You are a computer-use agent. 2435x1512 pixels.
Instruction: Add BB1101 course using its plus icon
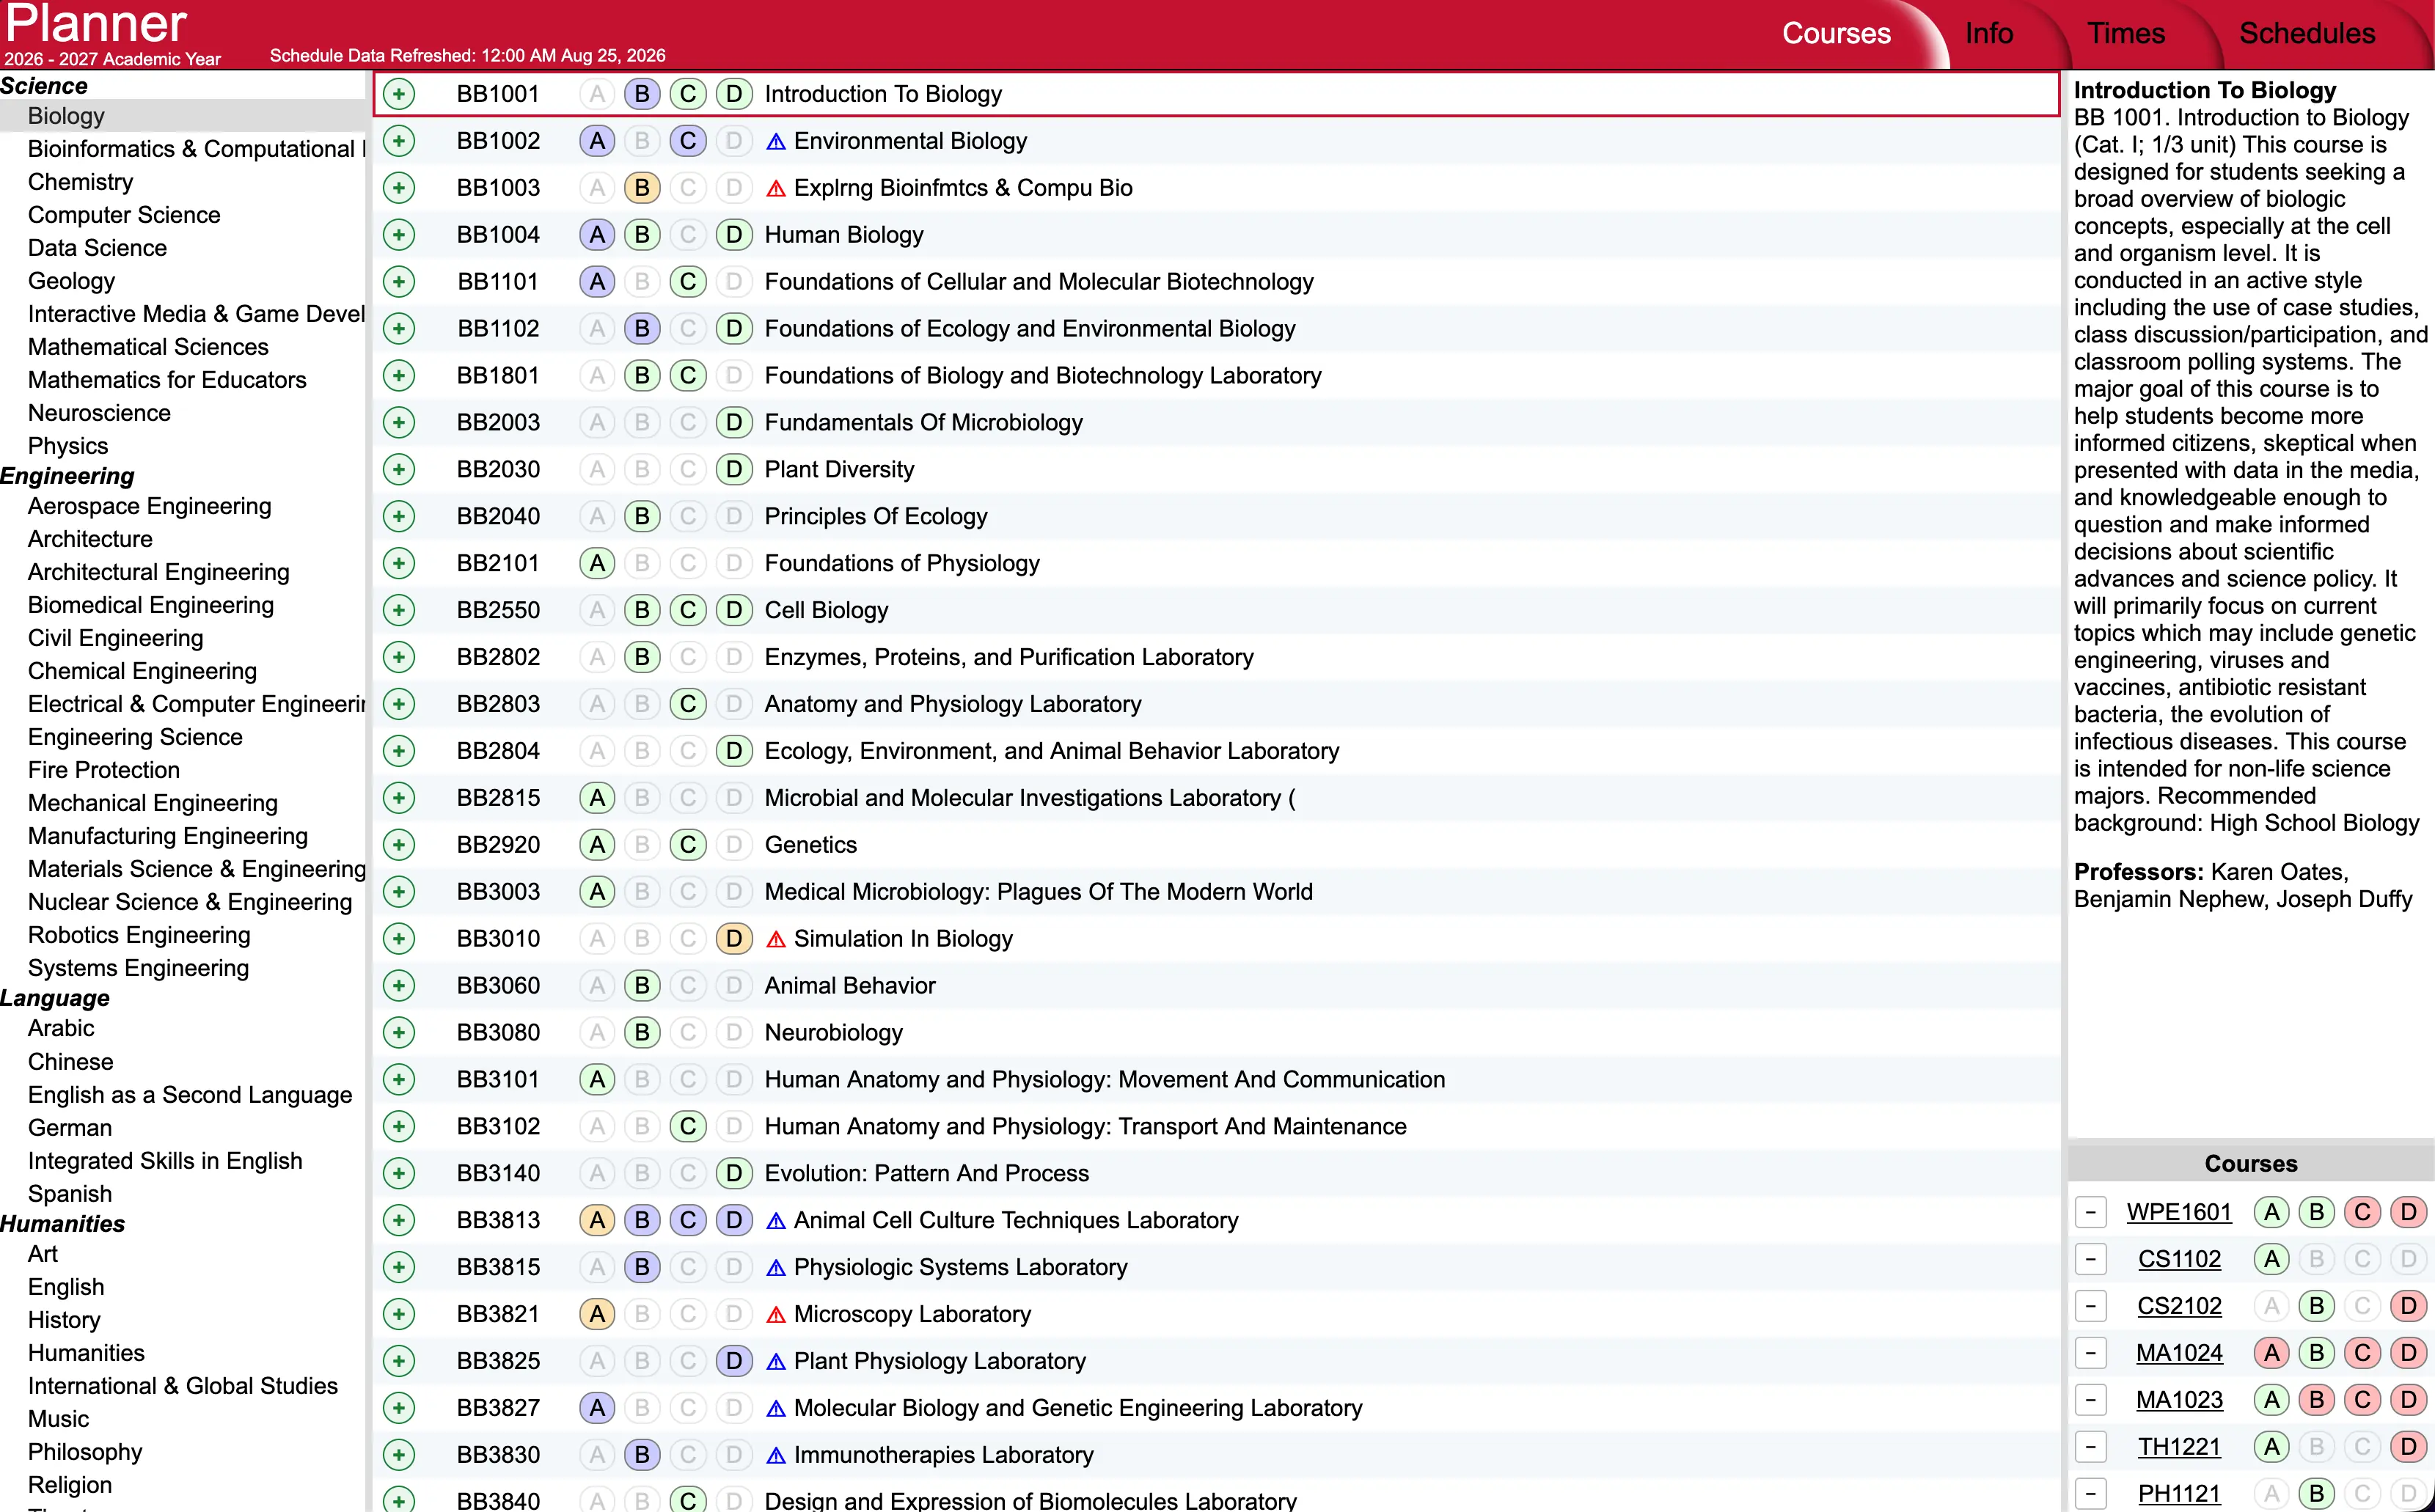[x=399, y=282]
